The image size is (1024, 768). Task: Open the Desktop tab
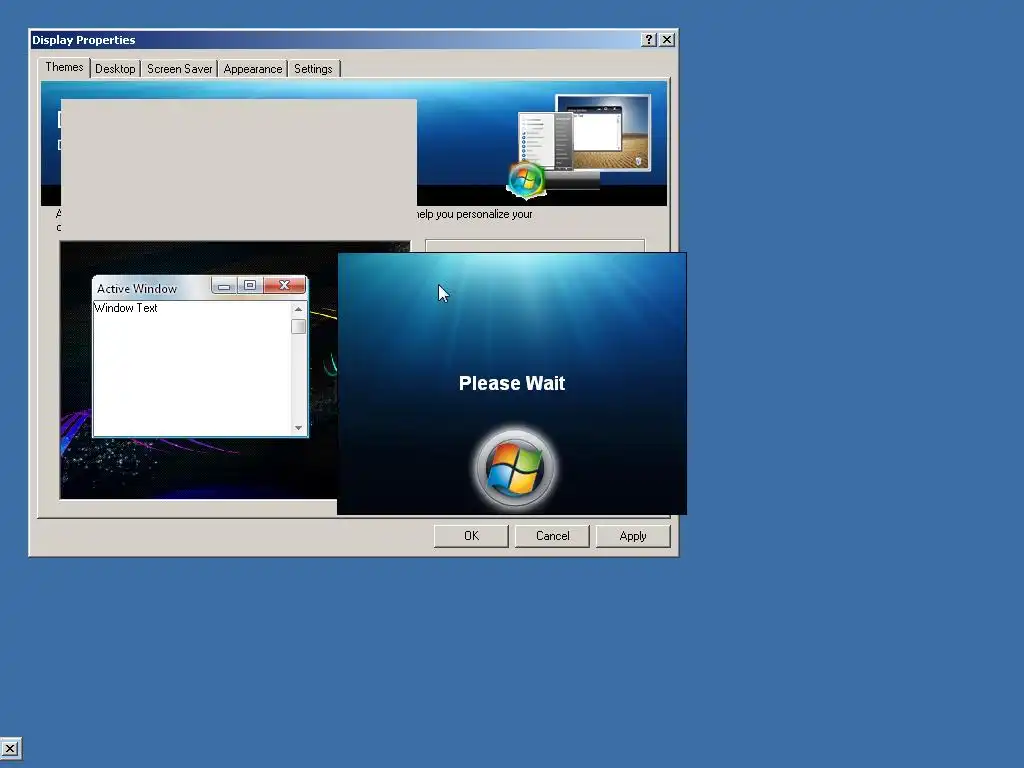pyautogui.click(x=115, y=69)
